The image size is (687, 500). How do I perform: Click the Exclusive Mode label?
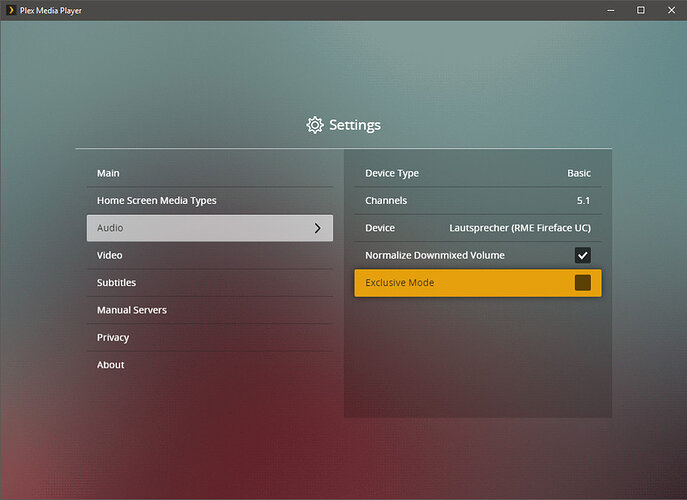[400, 283]
